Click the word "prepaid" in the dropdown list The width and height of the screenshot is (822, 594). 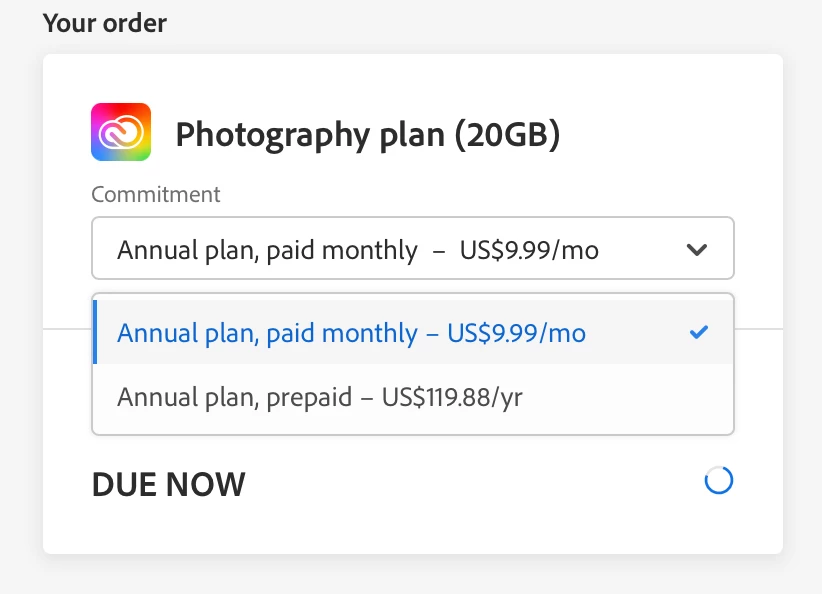309,397
